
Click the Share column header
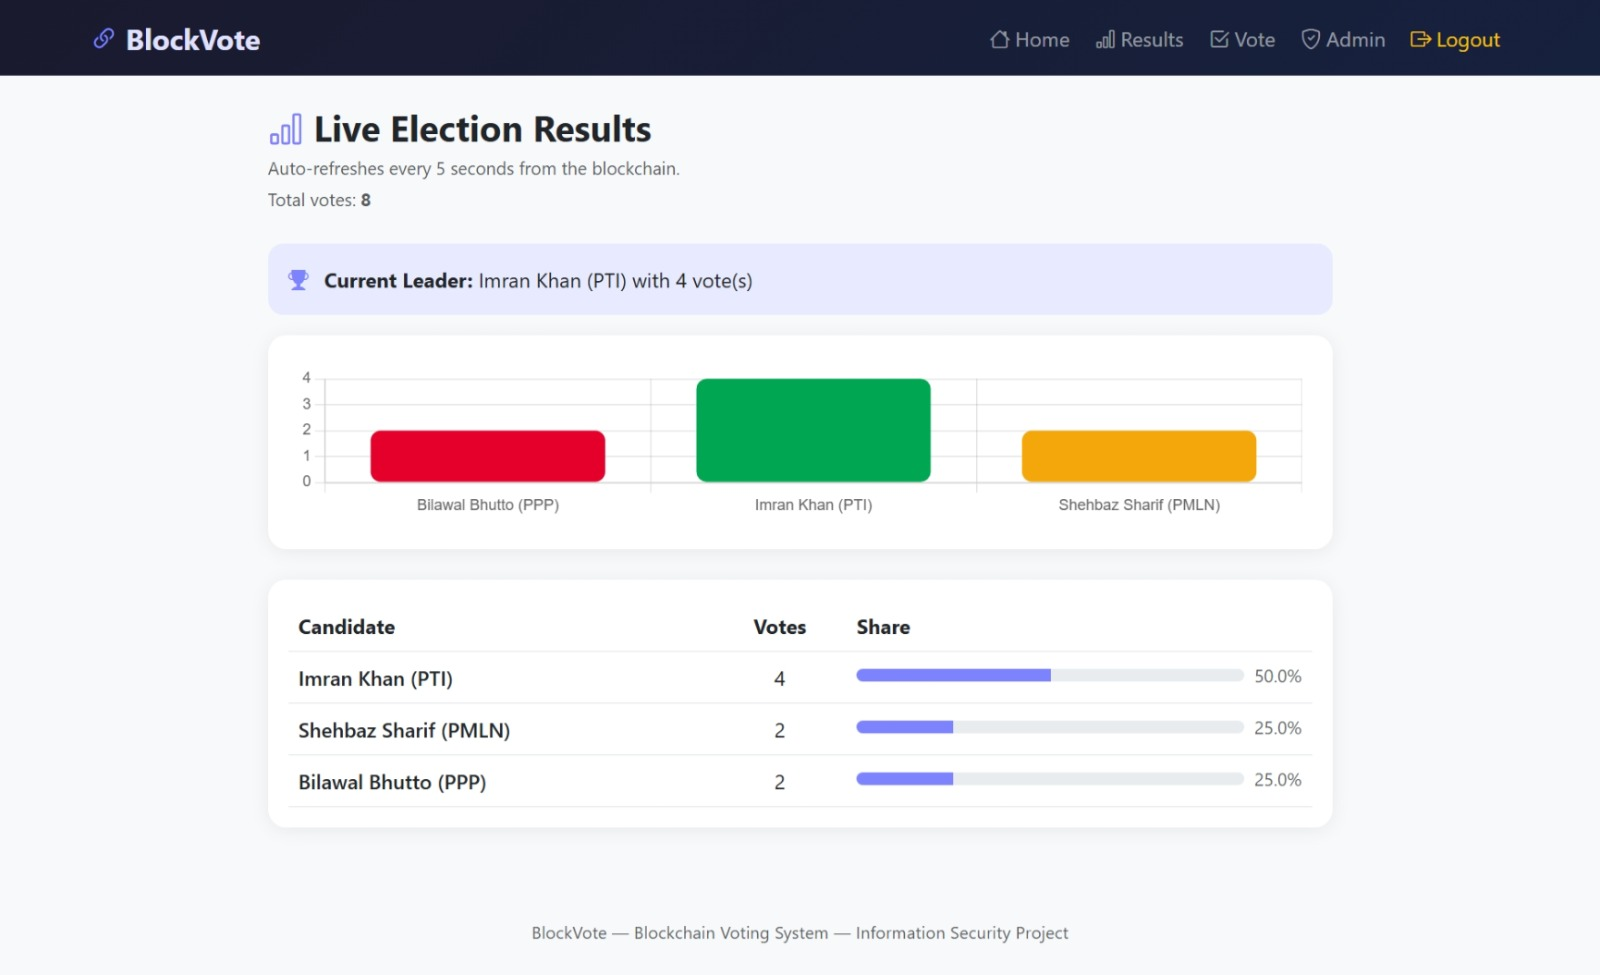point(883,627)
